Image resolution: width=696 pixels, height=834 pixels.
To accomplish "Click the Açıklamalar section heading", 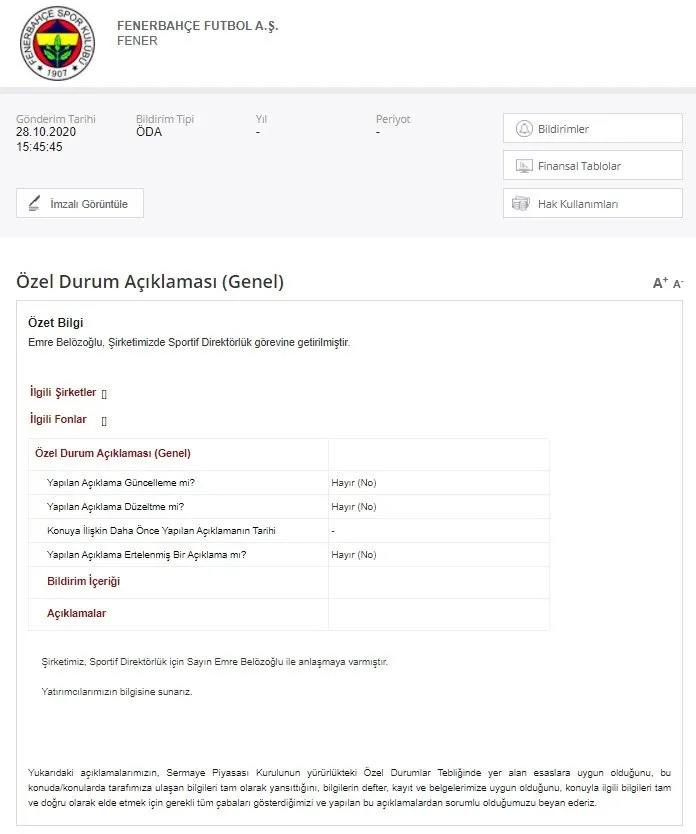I will click(76, 613).
